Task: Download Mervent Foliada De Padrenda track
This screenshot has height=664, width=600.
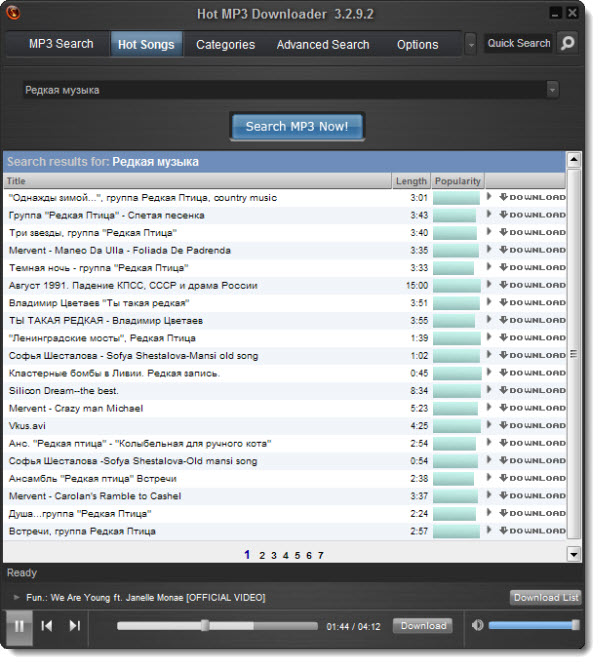Action: (532, 250)
